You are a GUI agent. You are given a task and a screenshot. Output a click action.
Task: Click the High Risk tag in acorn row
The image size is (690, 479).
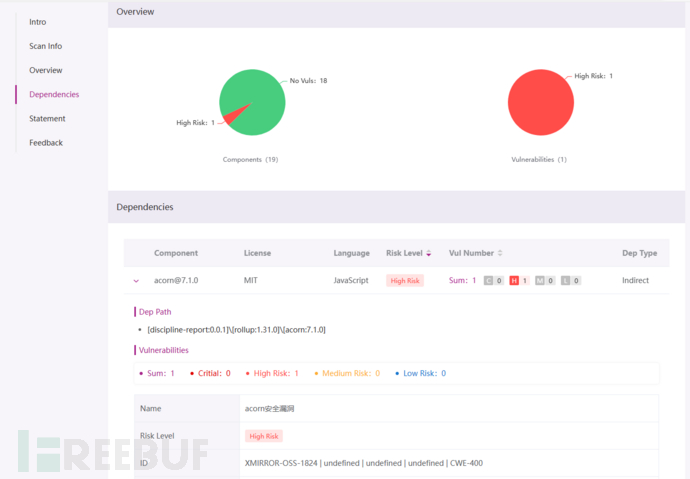pos(405,281)
